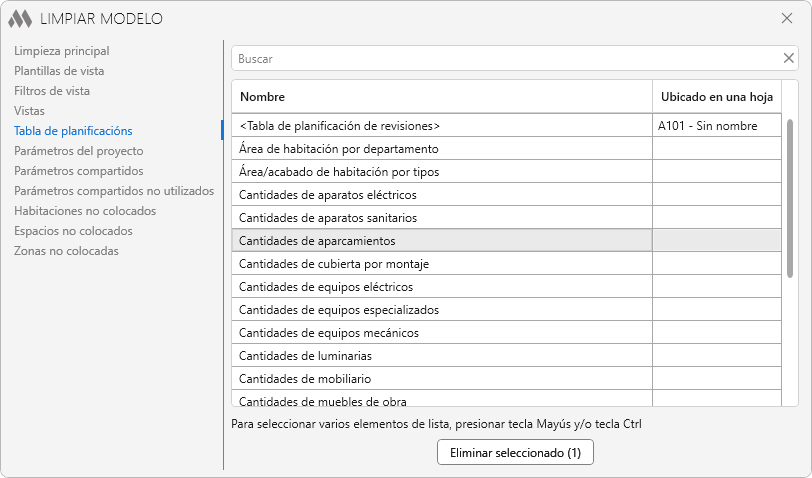
Task: Select Plantillas de vista in sidebar
Action: tap(59, 71)
